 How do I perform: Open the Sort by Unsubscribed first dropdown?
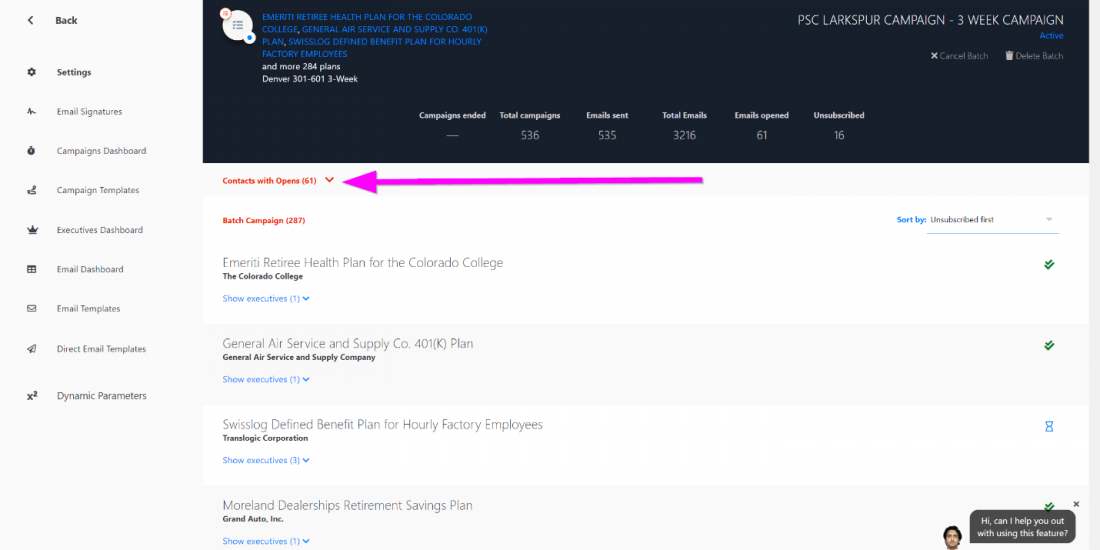(x=992, y=220)
